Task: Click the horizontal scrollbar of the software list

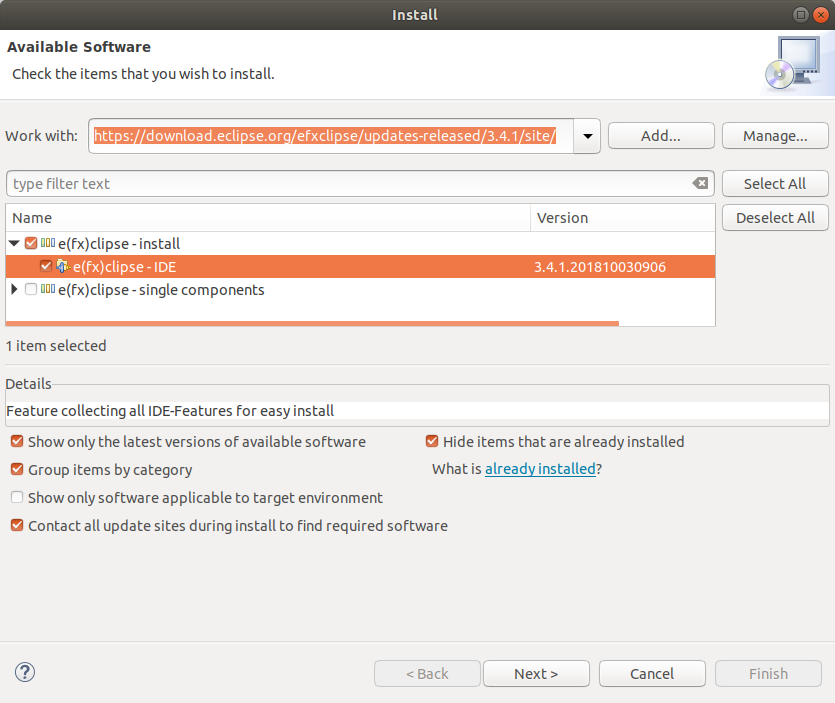Action: [x=312, y=323]
